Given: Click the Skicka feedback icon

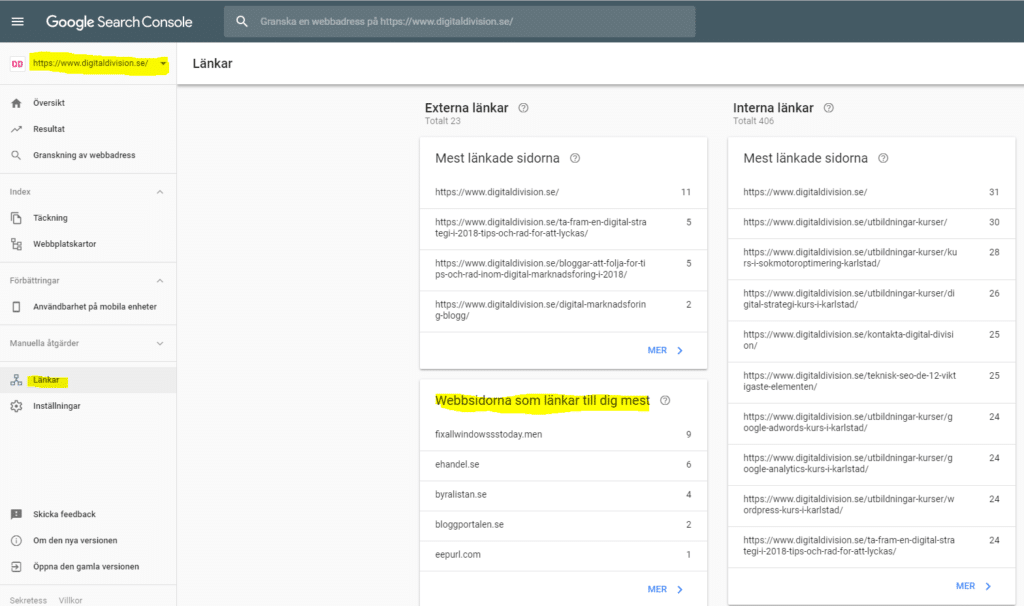Looking at the screenshot, I should tap(16, 515).
